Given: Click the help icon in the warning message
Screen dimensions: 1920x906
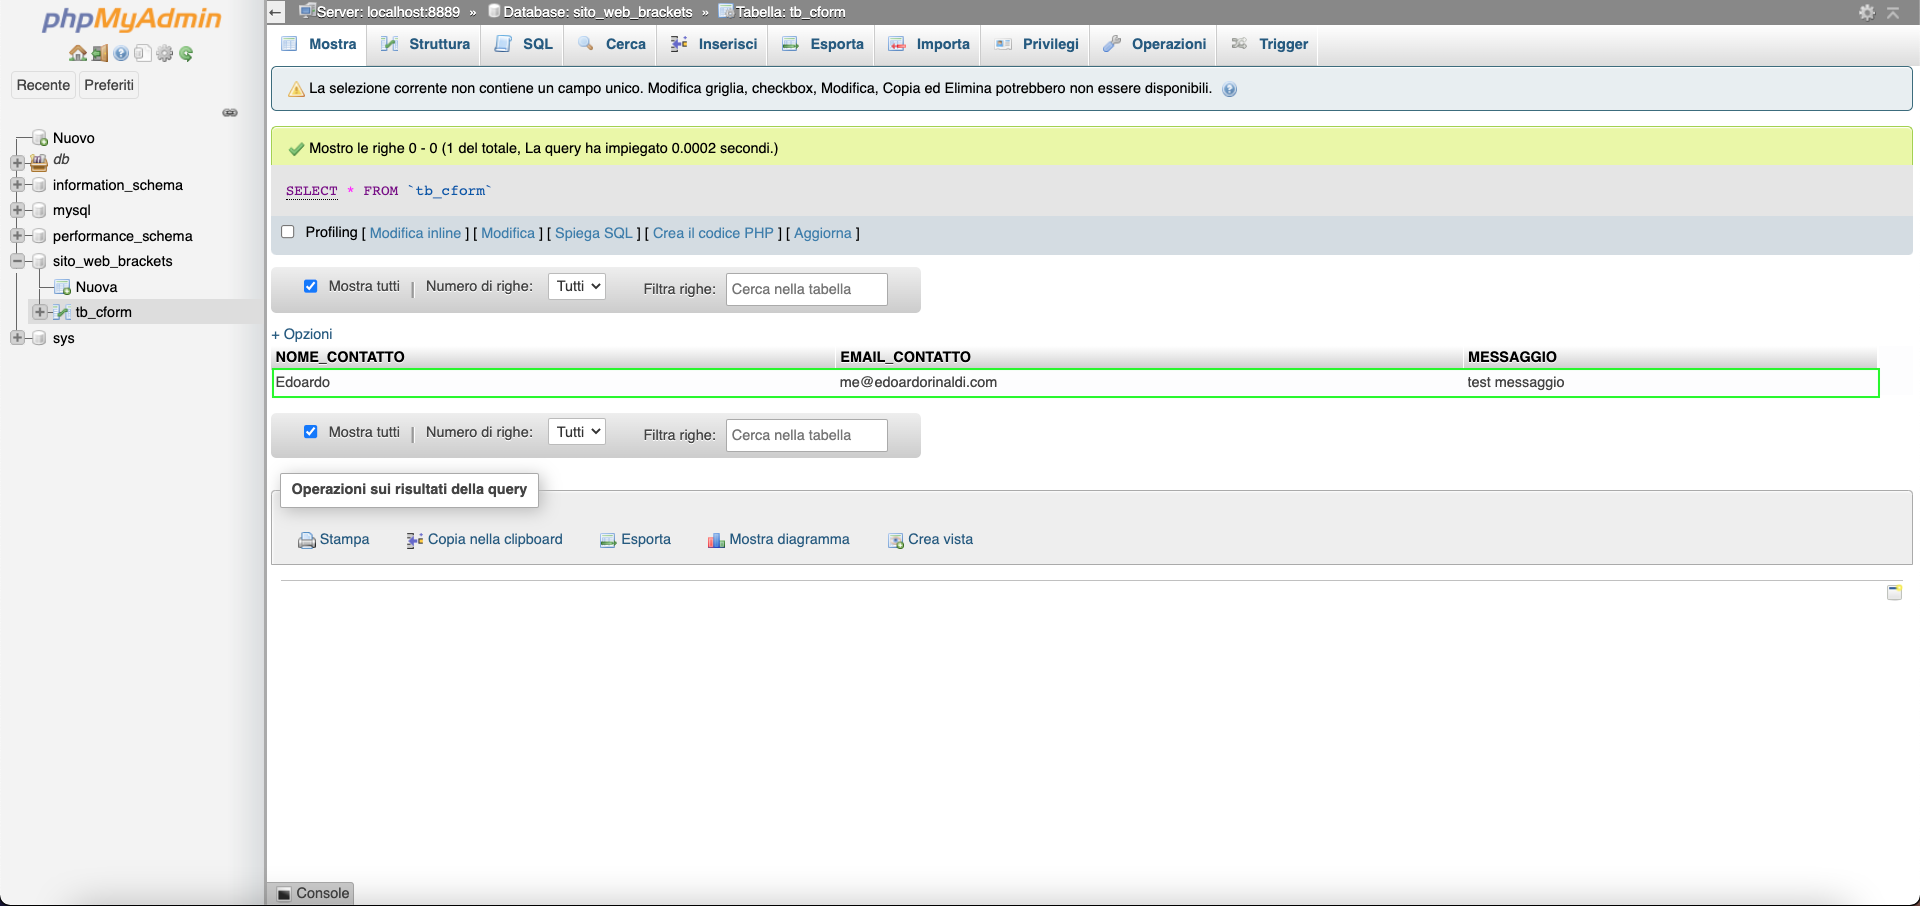Looking at the screenshot, I should 1230,89.
